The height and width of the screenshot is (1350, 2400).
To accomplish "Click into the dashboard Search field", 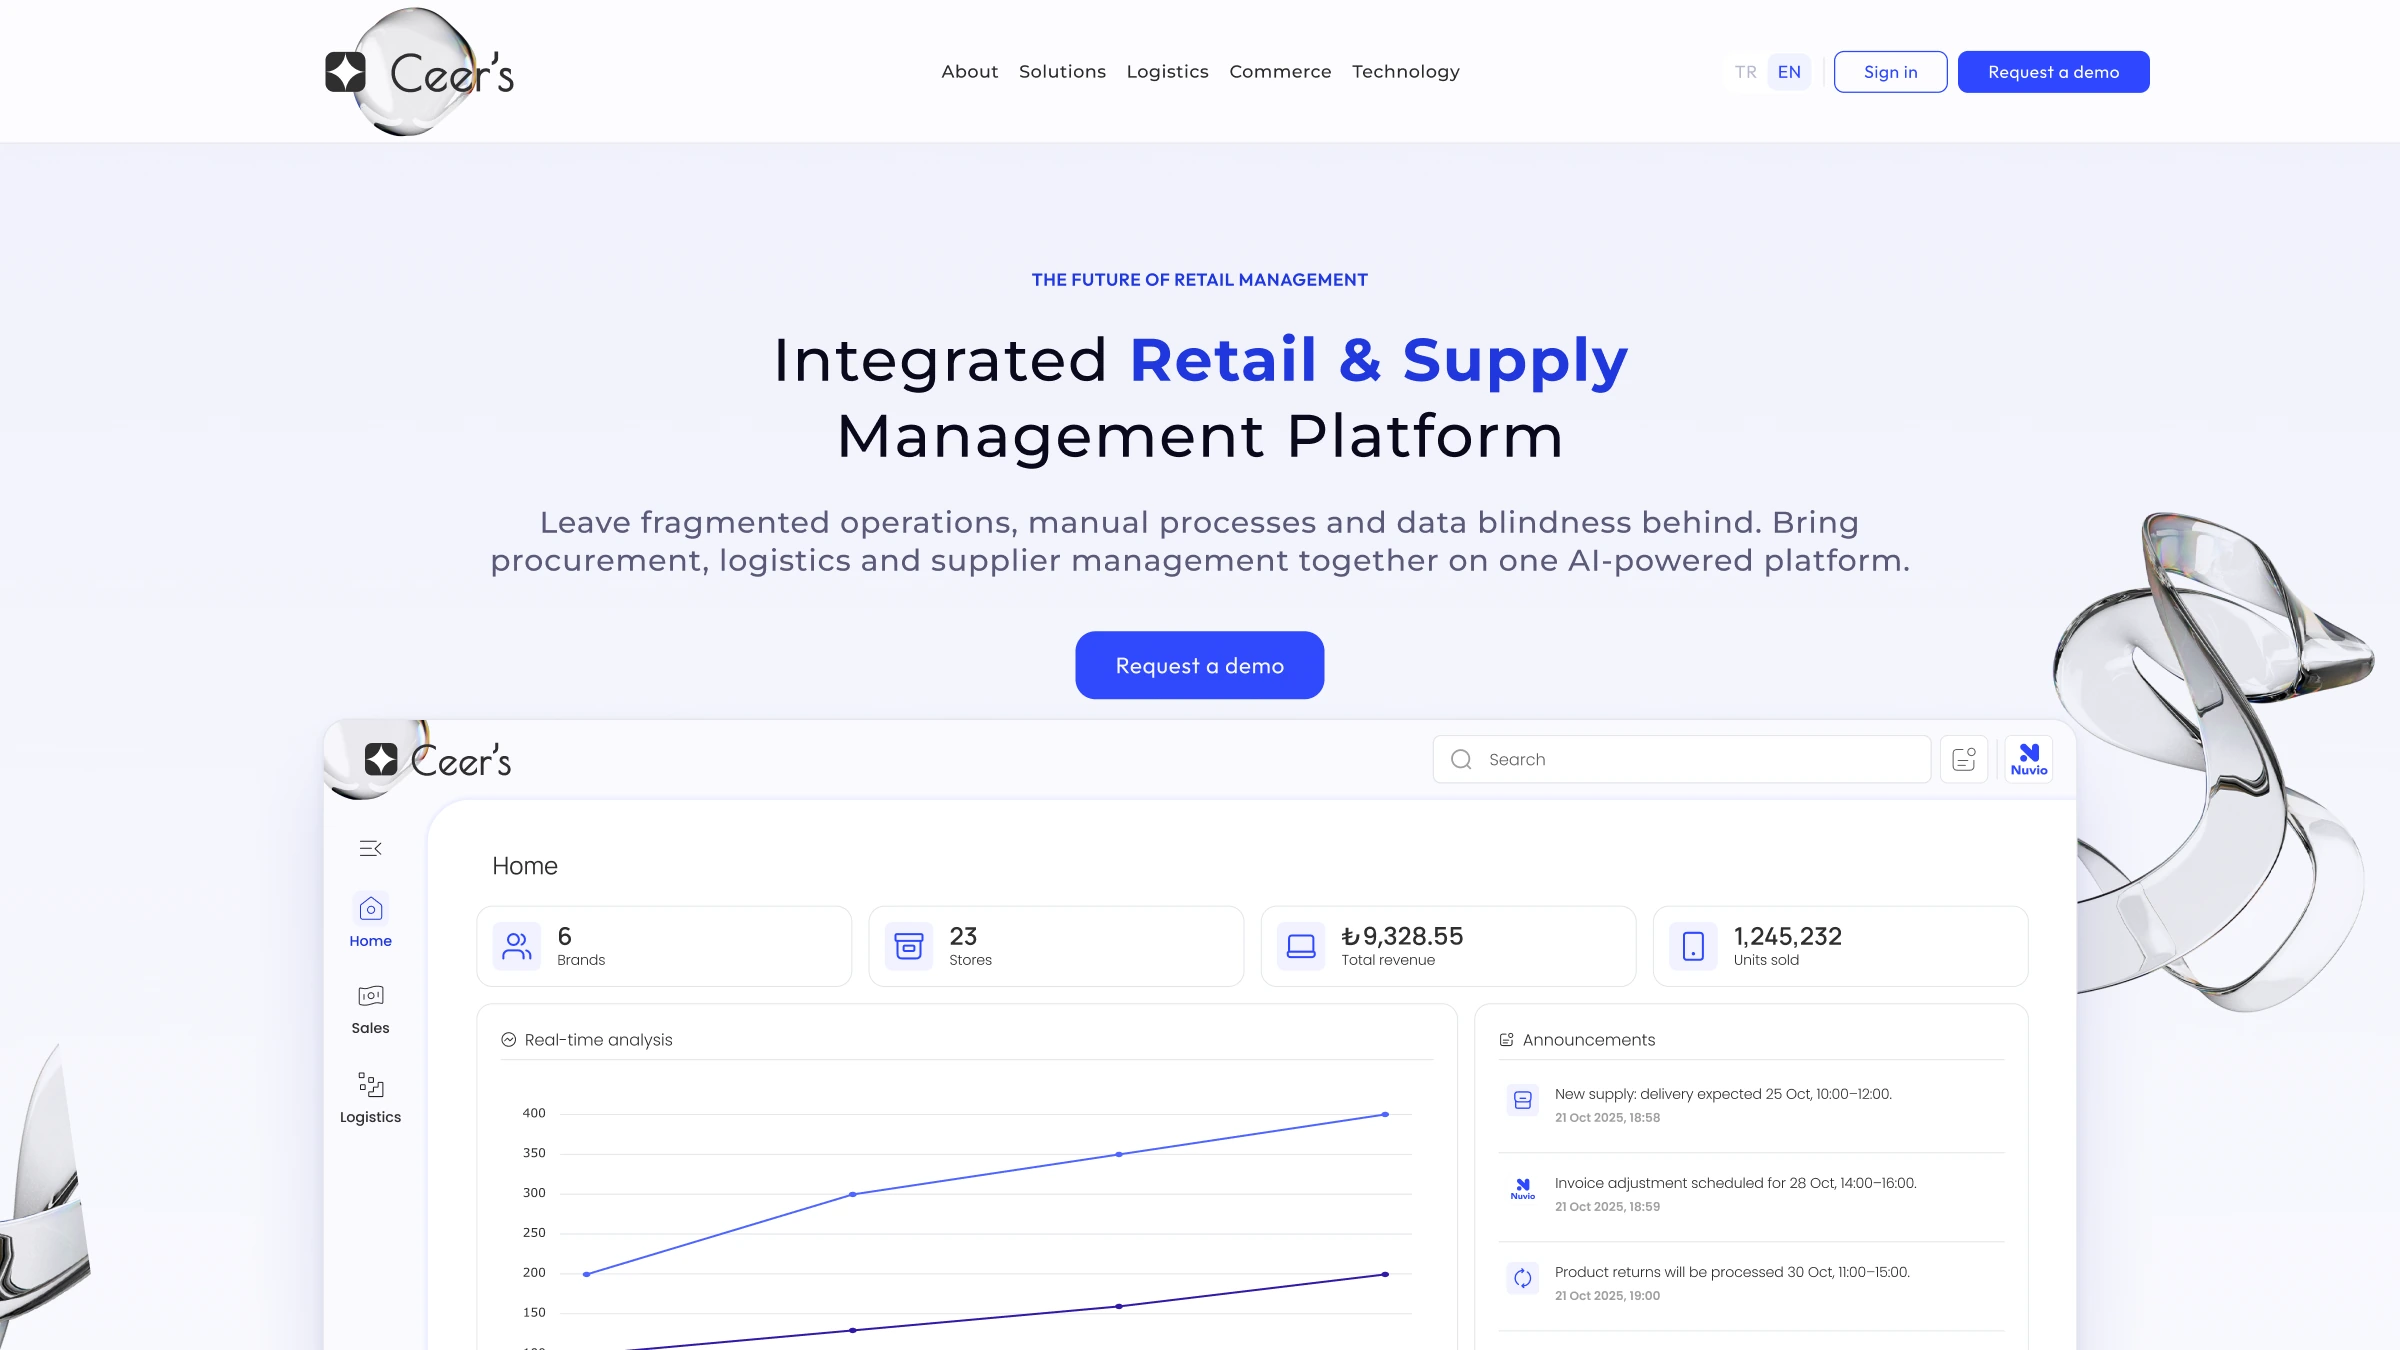I will (x=1681, y=759).
